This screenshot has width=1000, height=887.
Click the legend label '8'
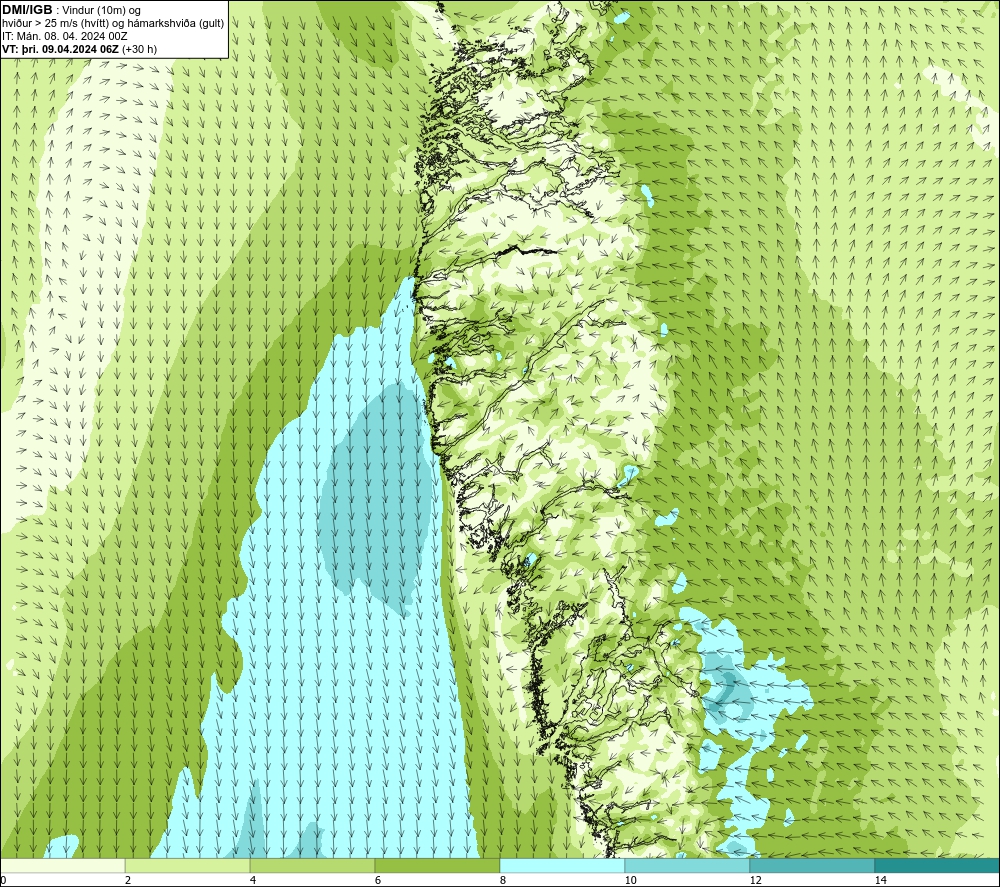click(503, 880)
